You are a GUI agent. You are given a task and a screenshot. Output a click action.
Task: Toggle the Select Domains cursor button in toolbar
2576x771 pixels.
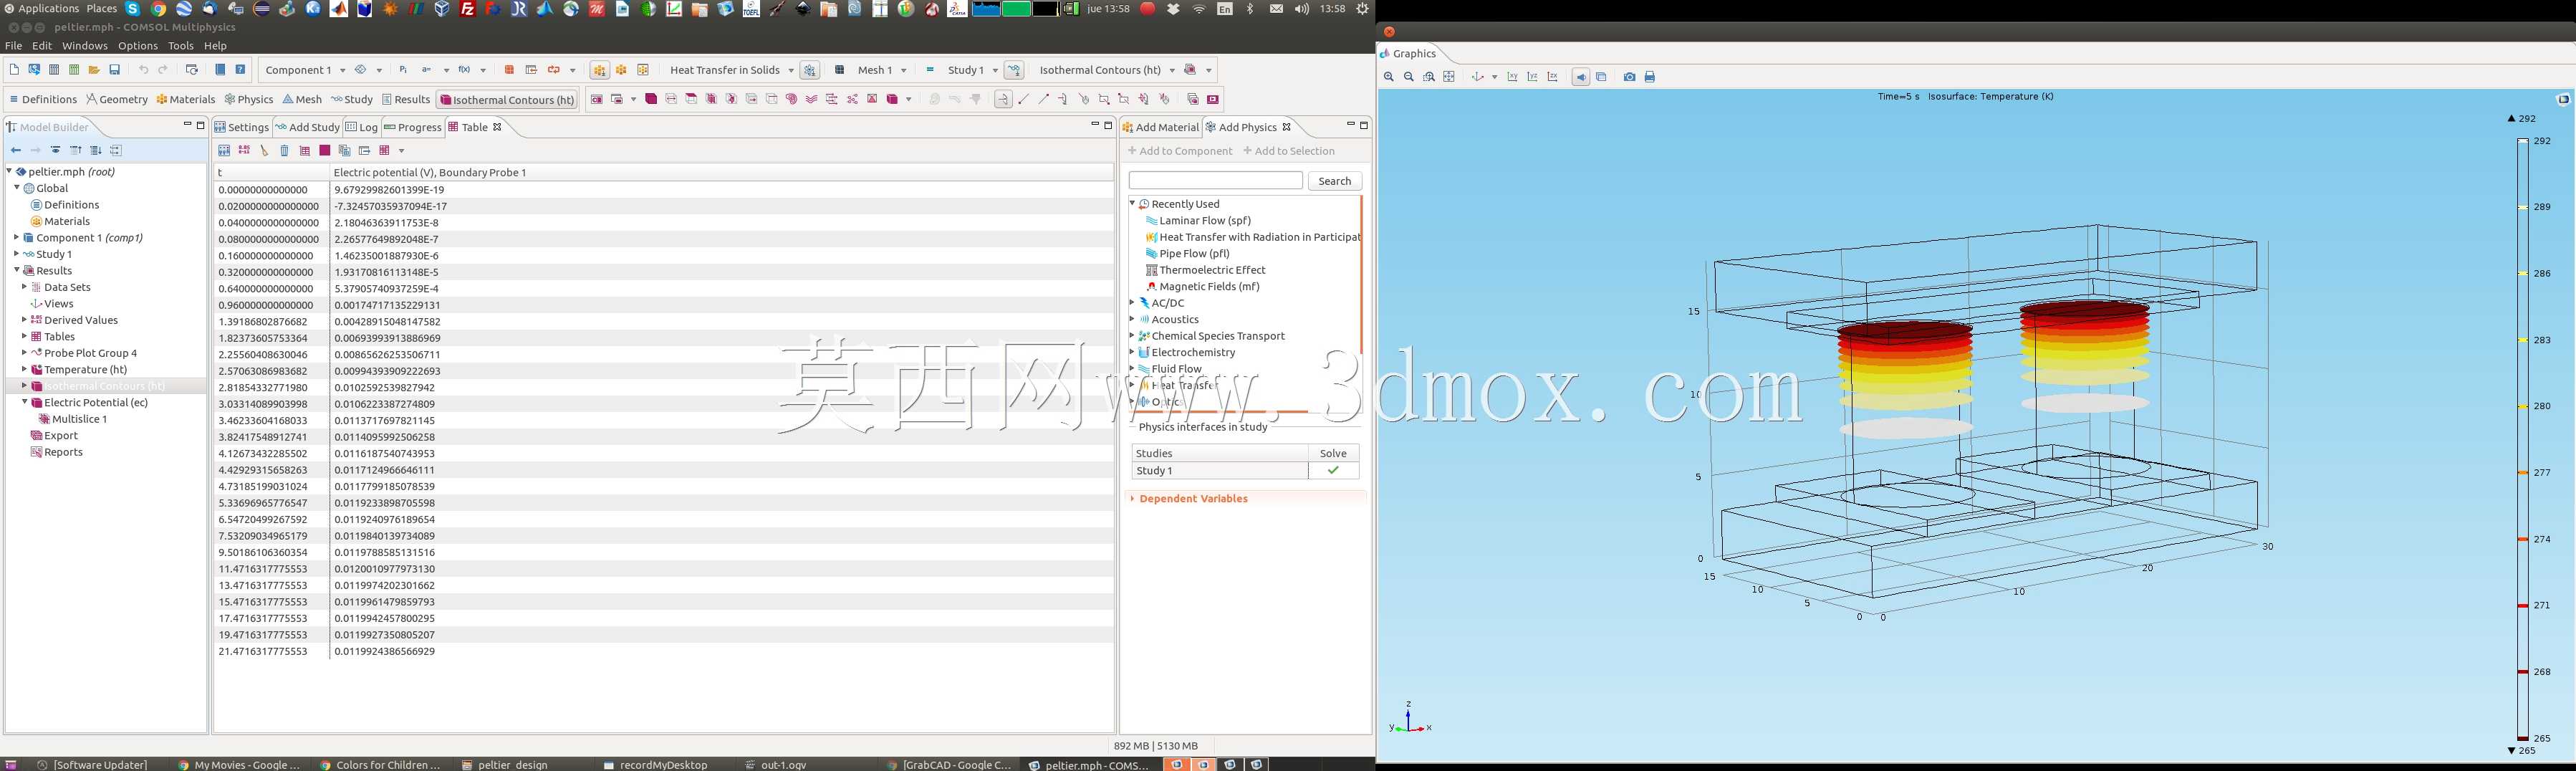click(1003, 99)
